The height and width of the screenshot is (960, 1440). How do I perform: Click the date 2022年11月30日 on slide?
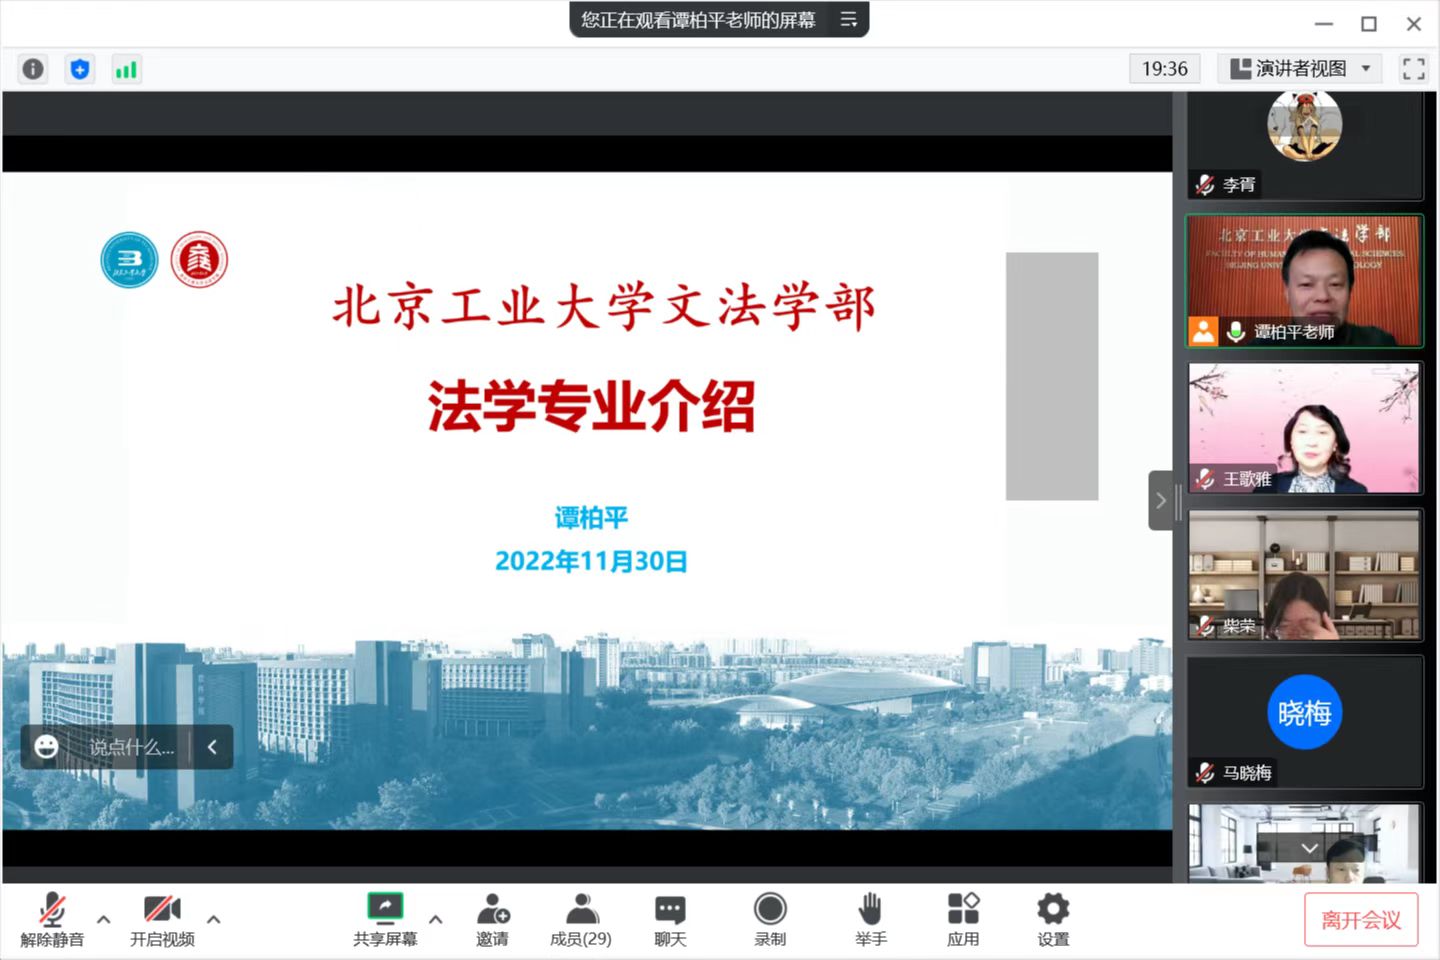tap(591, 562)
